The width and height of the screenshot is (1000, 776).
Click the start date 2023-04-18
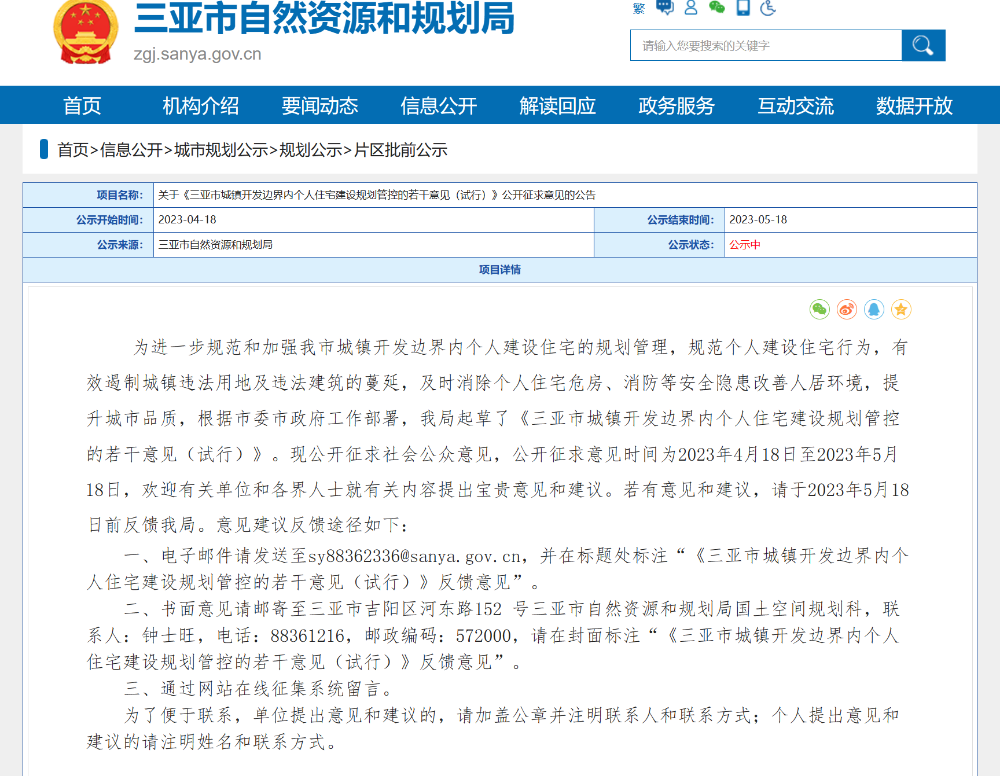[188, 220]
